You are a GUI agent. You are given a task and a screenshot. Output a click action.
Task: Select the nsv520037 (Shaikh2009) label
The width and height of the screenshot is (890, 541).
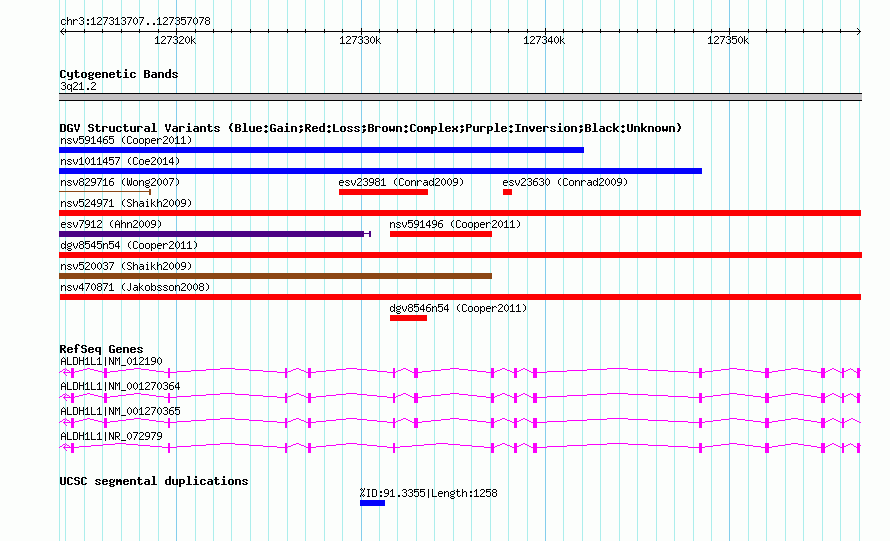[x=126, y=266]
